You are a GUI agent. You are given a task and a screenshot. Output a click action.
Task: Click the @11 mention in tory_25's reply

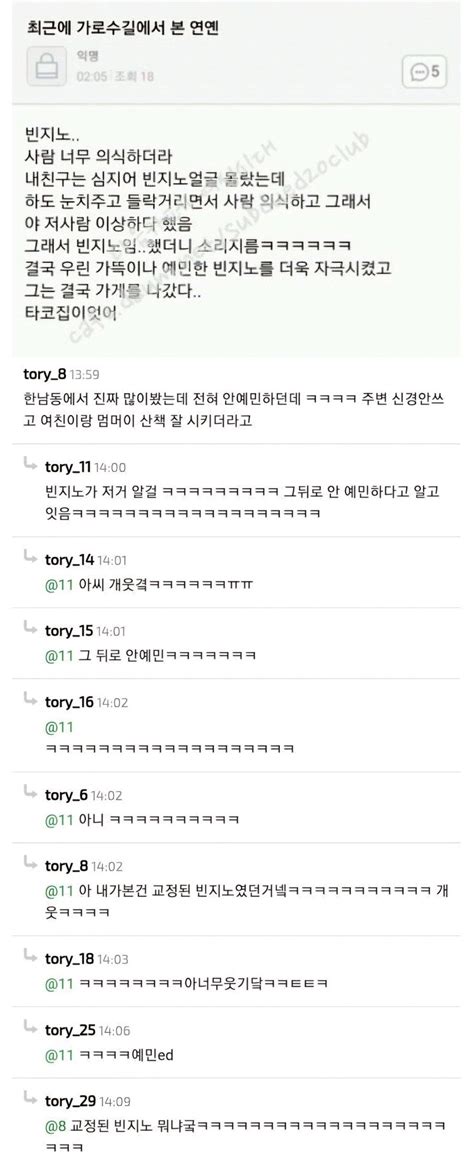tap(59, 1055)
